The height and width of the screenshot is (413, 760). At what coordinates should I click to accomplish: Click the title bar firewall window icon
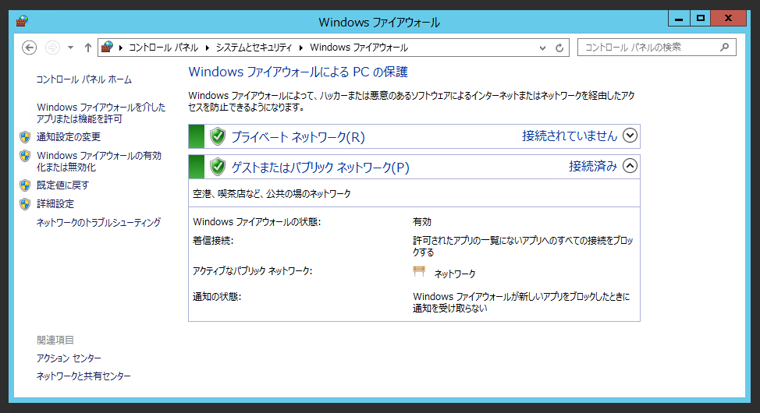(x=22, y=21)
